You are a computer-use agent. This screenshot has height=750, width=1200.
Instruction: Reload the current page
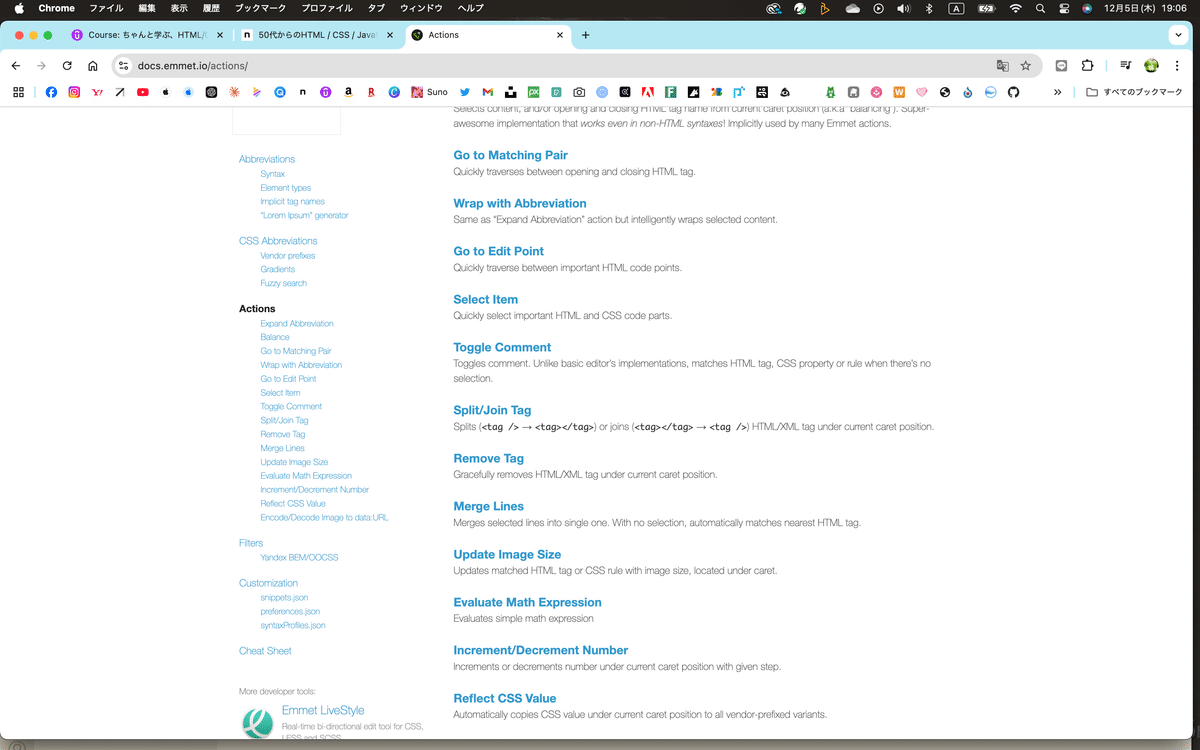pos(67,66)
